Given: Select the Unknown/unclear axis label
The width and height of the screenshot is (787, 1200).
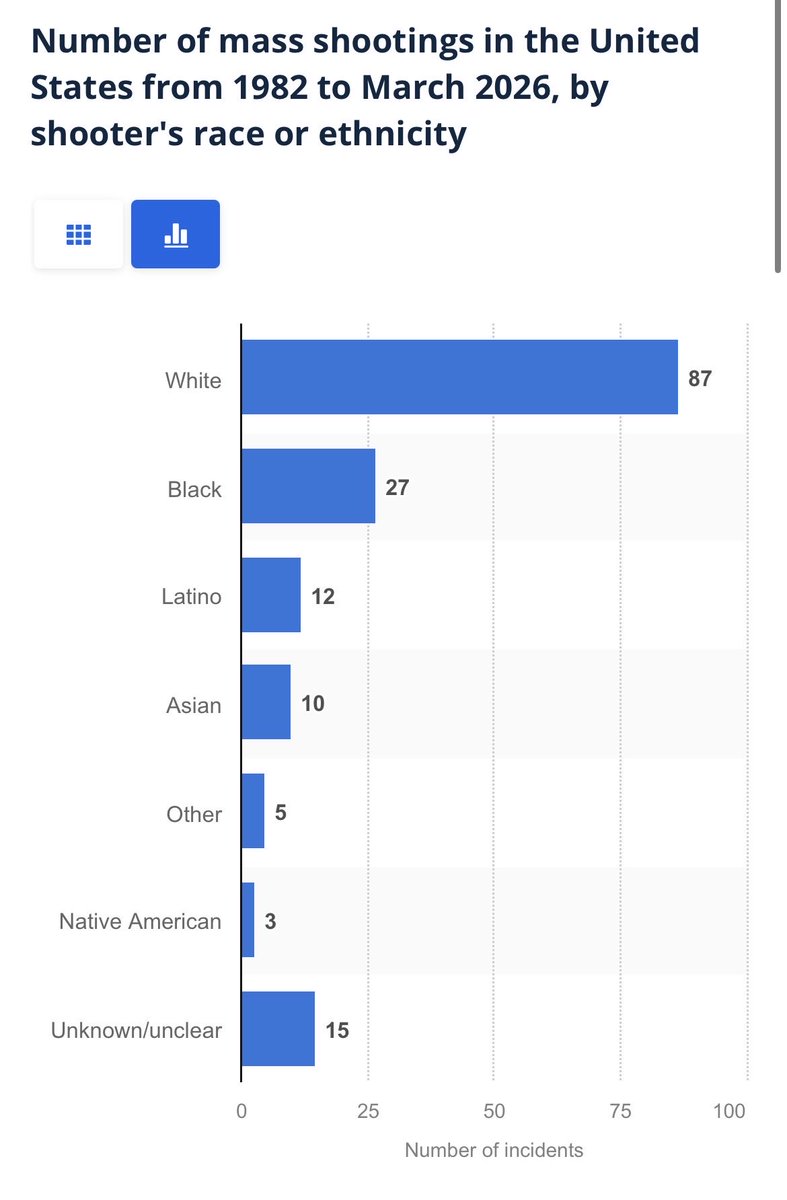Looking at the screenshot, I should point(136,1030).
